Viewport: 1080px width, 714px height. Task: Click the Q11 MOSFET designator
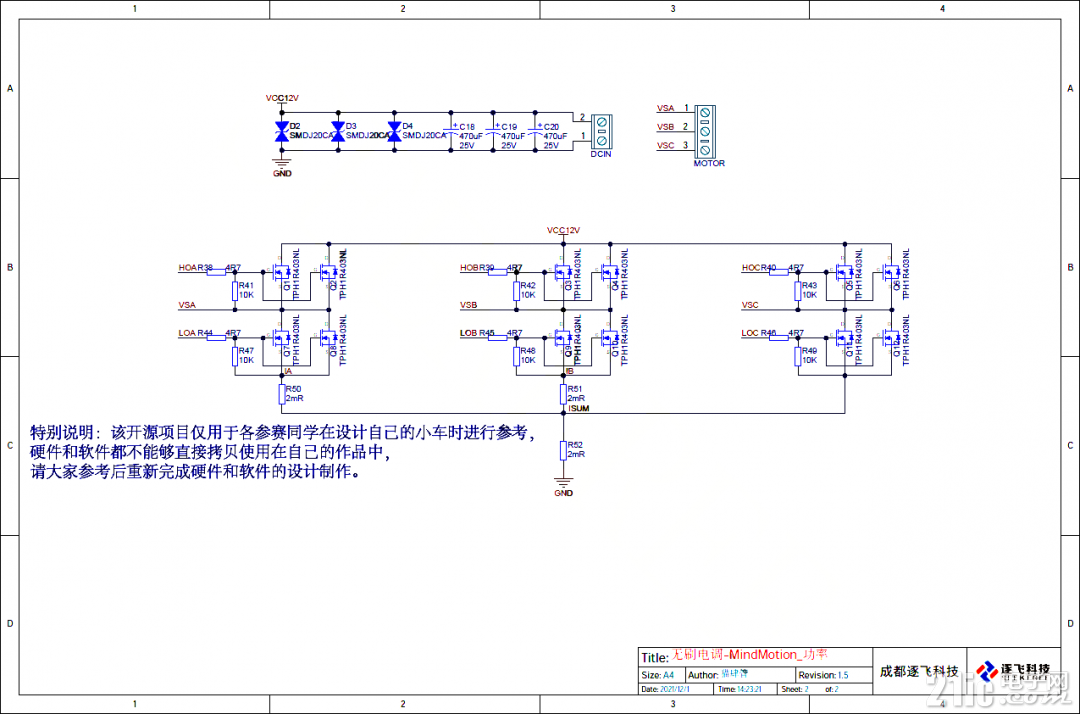click(x=851, y=350)
